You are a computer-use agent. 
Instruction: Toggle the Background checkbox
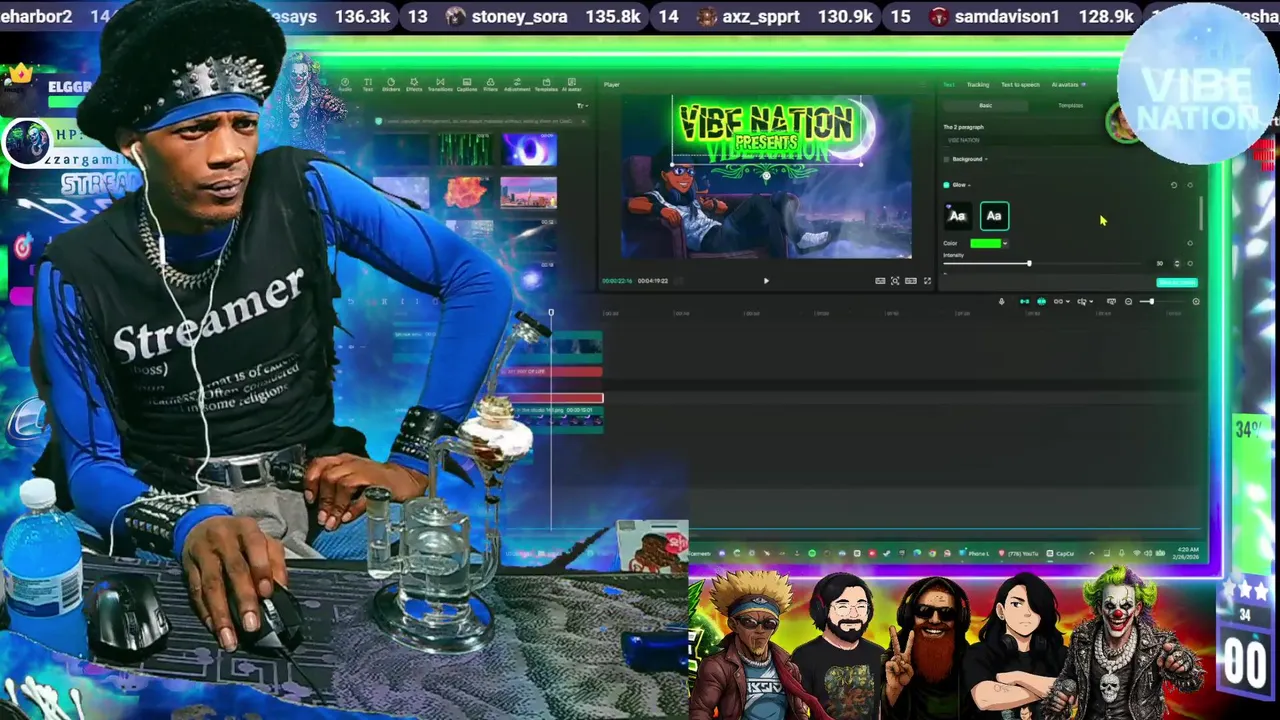946,159
